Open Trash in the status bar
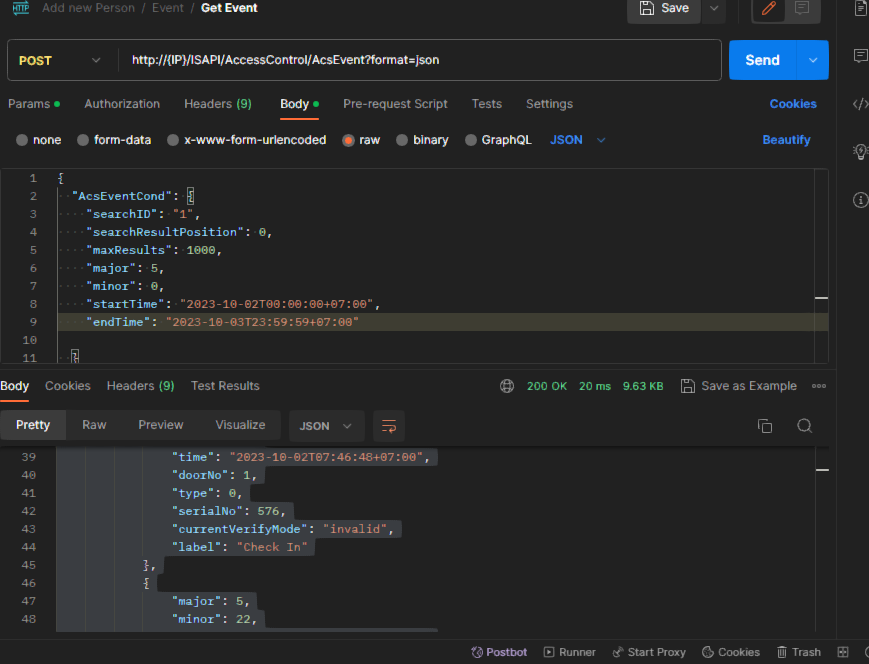This screenshot has width=869, height=664. [797, 652]
